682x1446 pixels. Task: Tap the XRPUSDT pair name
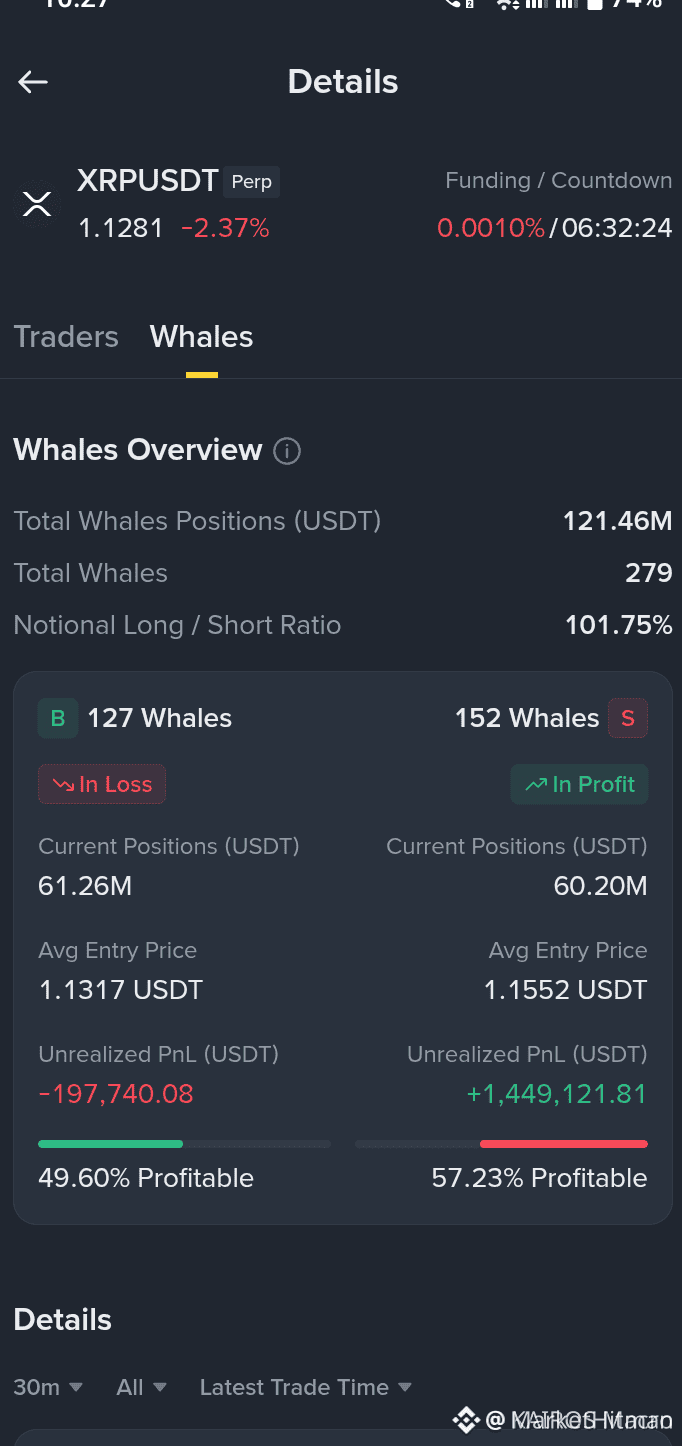[148, 181]
